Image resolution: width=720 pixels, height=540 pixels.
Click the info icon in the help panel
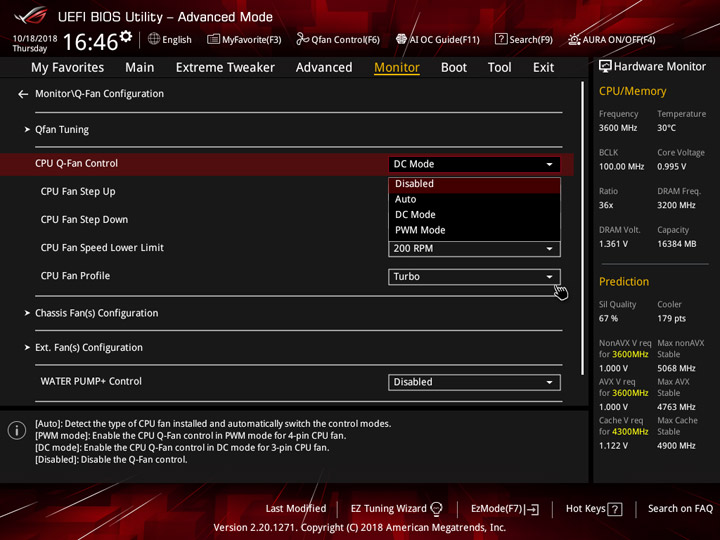coord(17,430)
